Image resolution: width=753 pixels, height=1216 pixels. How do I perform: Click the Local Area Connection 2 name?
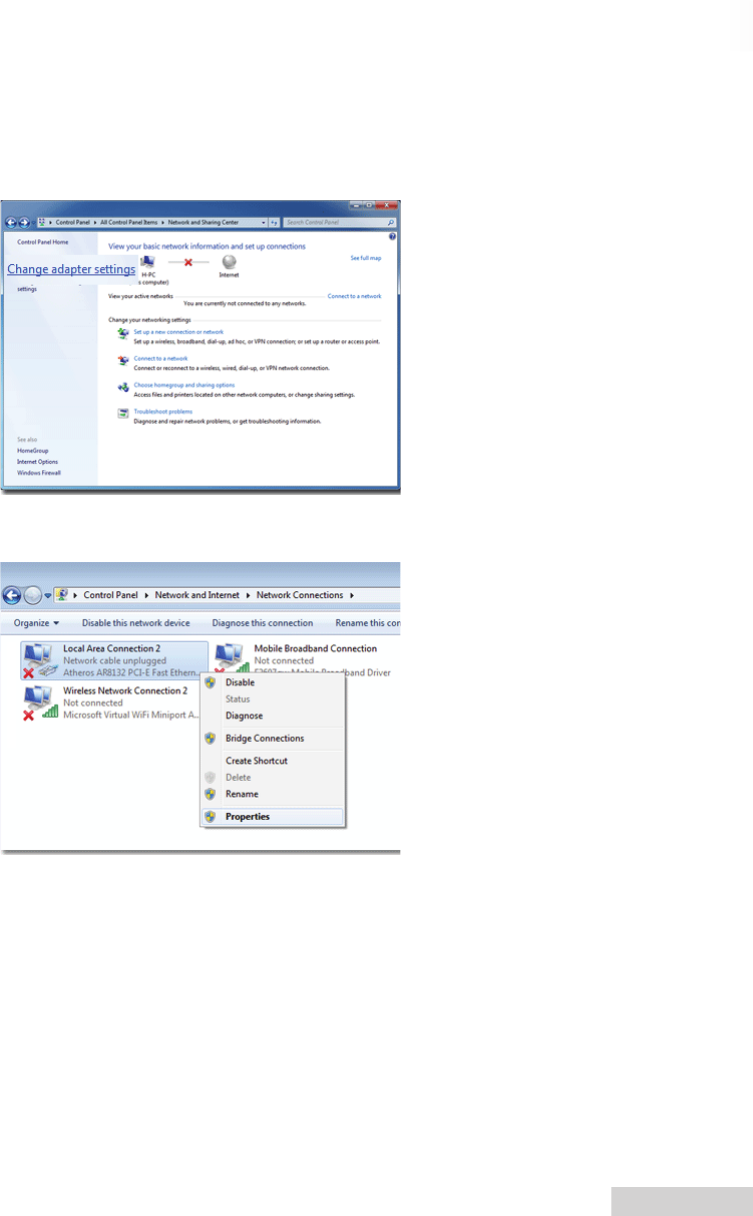pyautogui.click(x=112, y=649)
